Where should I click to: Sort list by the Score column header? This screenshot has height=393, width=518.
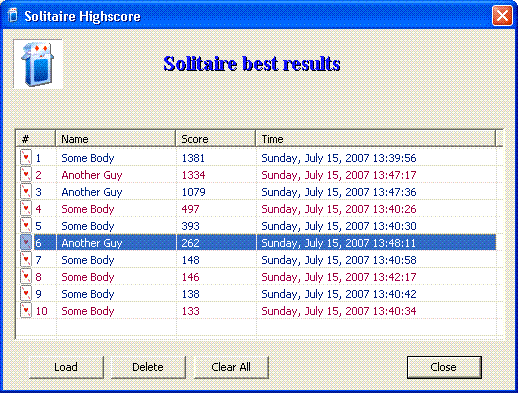pos(216,139)
